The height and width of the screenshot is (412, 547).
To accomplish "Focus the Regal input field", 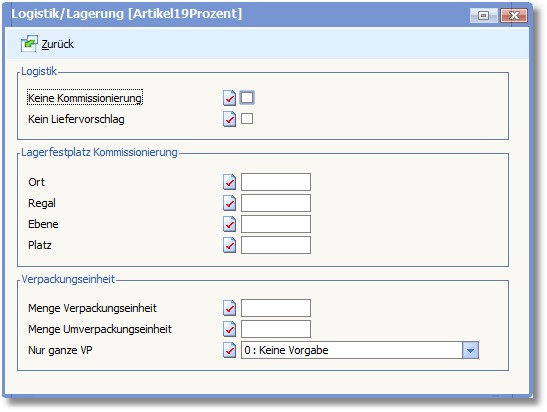I will 276,203.
